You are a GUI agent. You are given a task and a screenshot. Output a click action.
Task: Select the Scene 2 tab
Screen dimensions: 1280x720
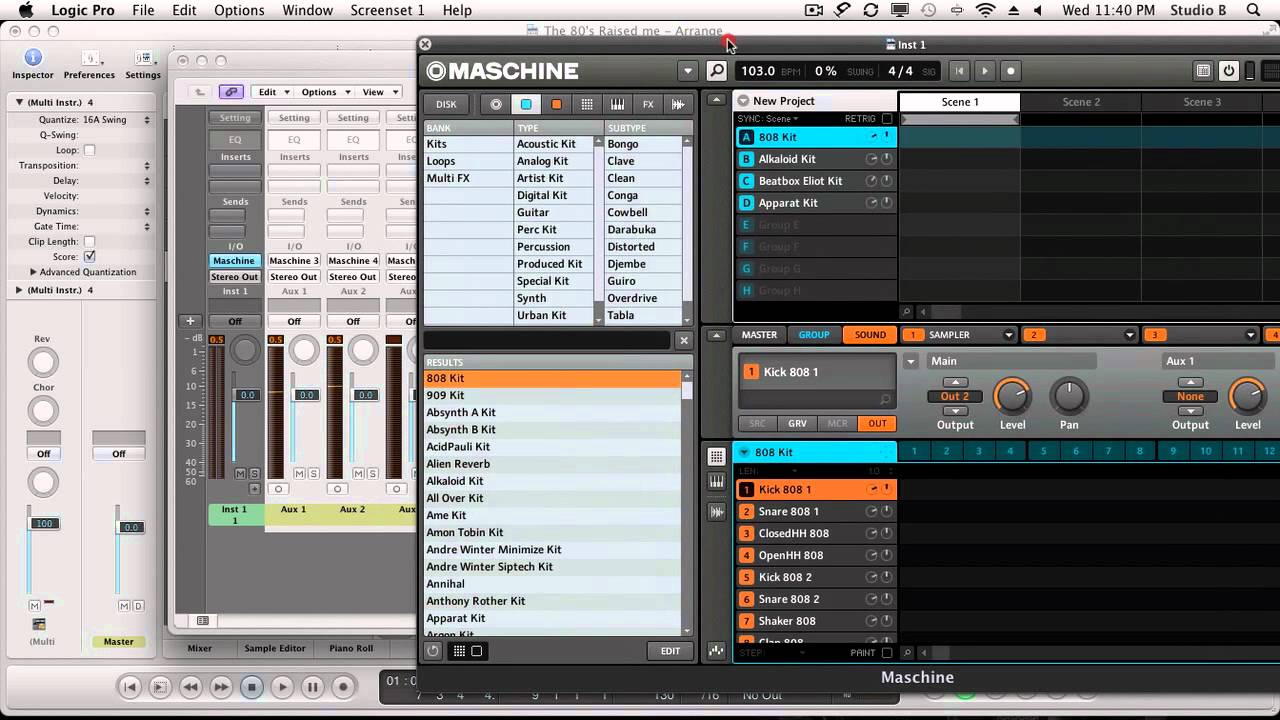[1081, 102]
